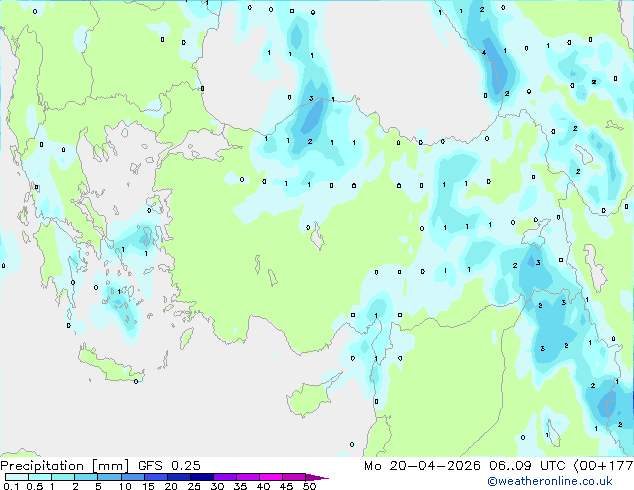Viewport: 634px width, 490px height.
Task: Click legend scale label '40'
Action: [263, 486]
